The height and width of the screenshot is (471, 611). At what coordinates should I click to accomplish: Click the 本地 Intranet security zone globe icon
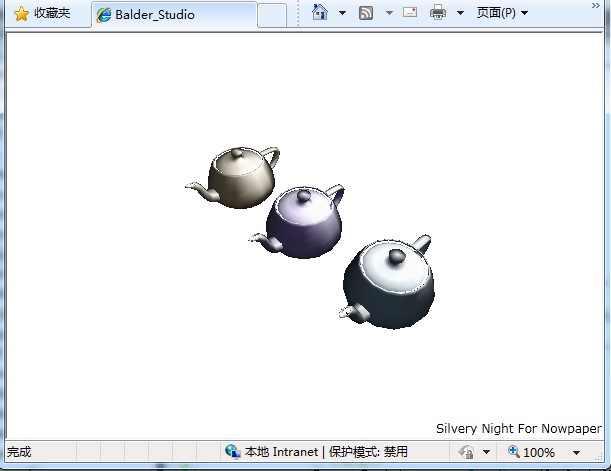pos(233,452)
